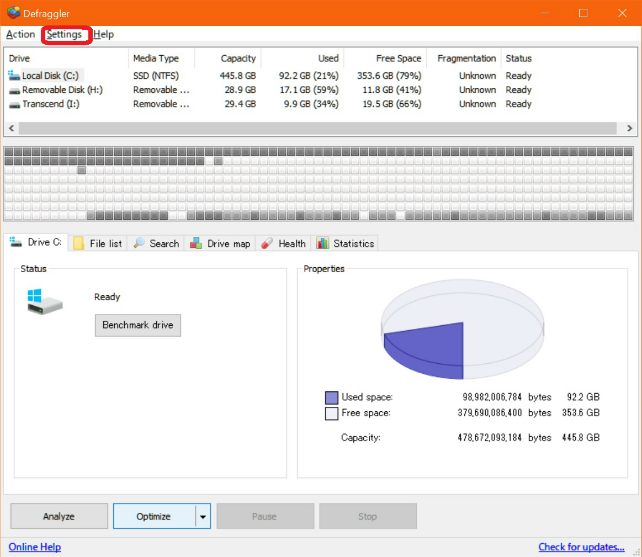Click the 28.9 GB capacity cell

click(x=240, y=90)
